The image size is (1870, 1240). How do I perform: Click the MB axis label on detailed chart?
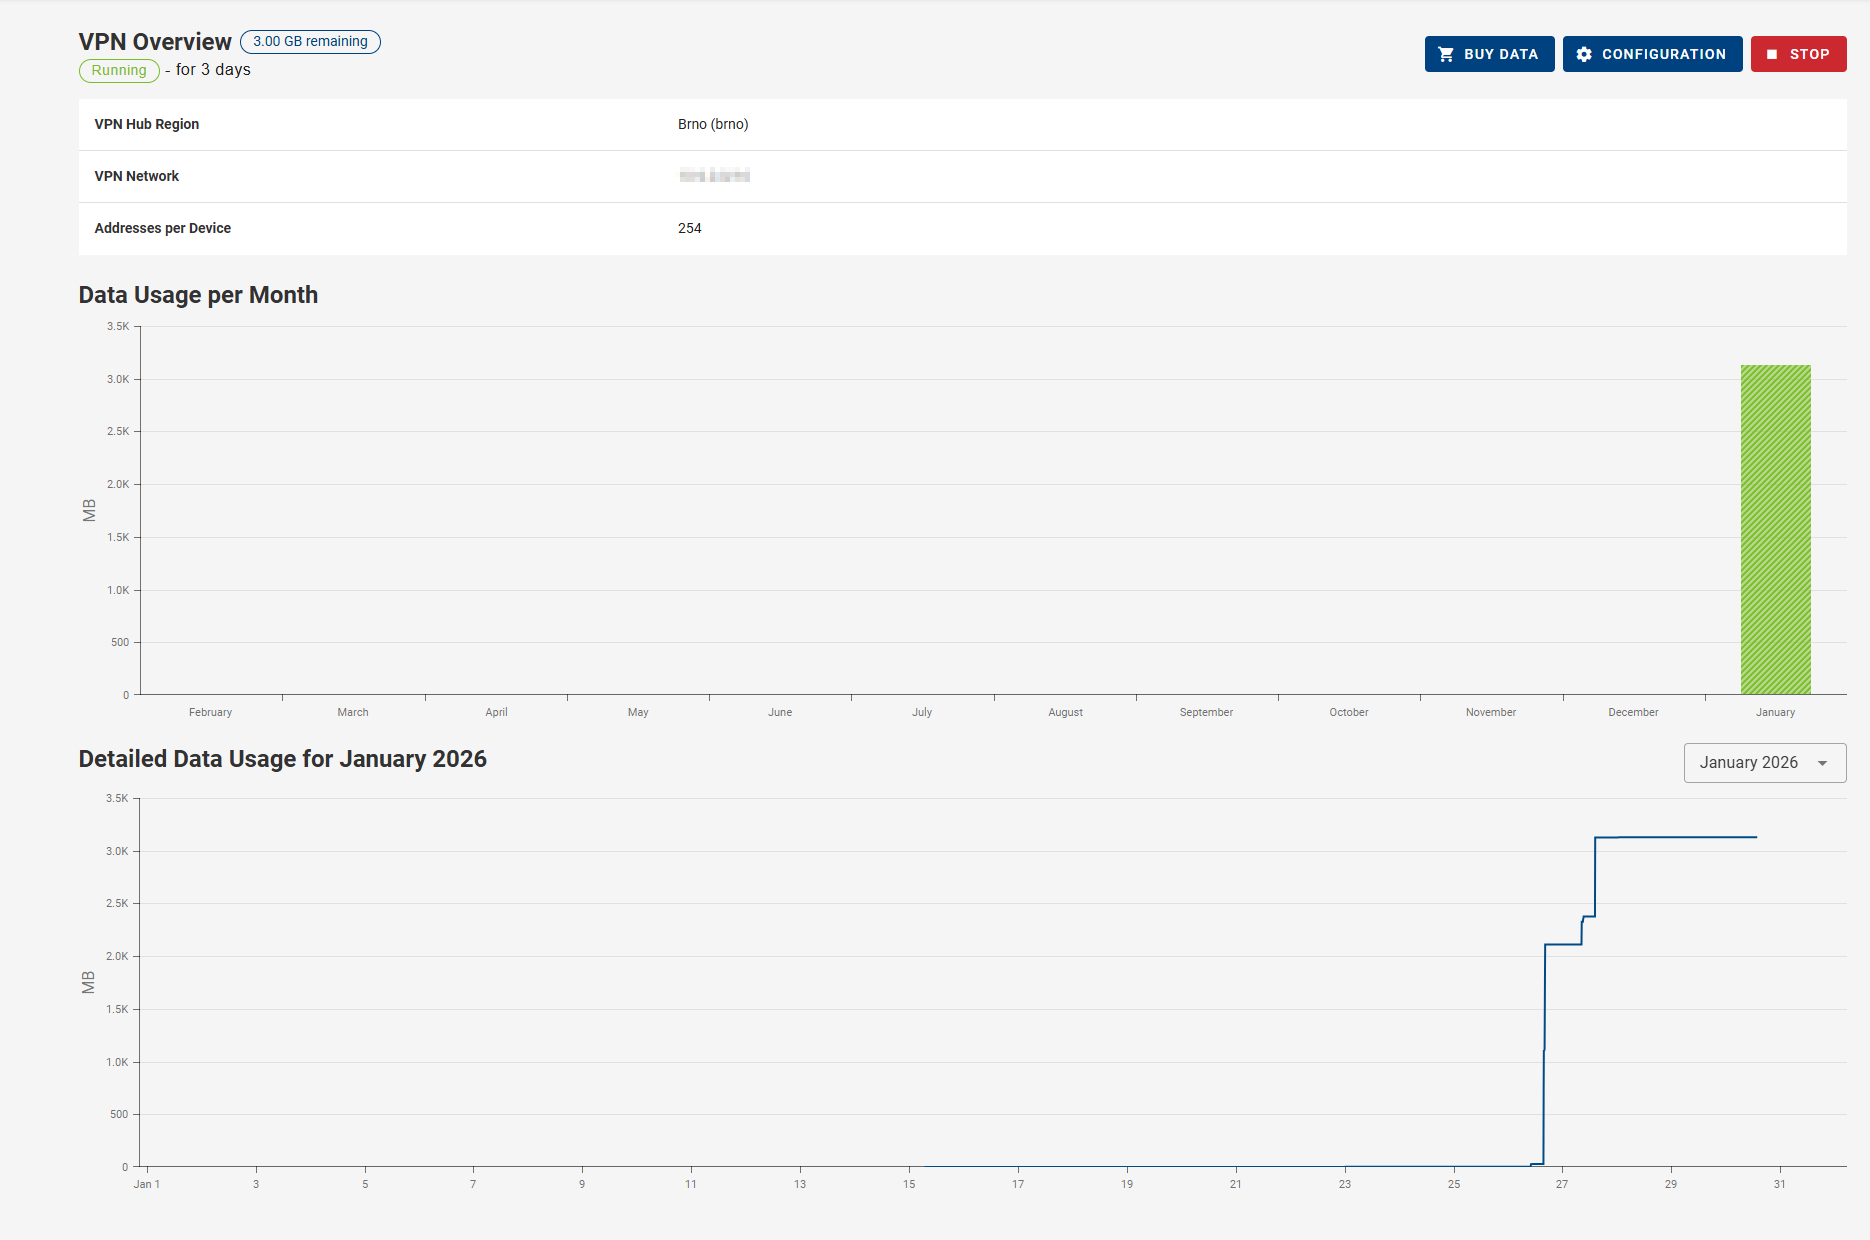point(89,982)
